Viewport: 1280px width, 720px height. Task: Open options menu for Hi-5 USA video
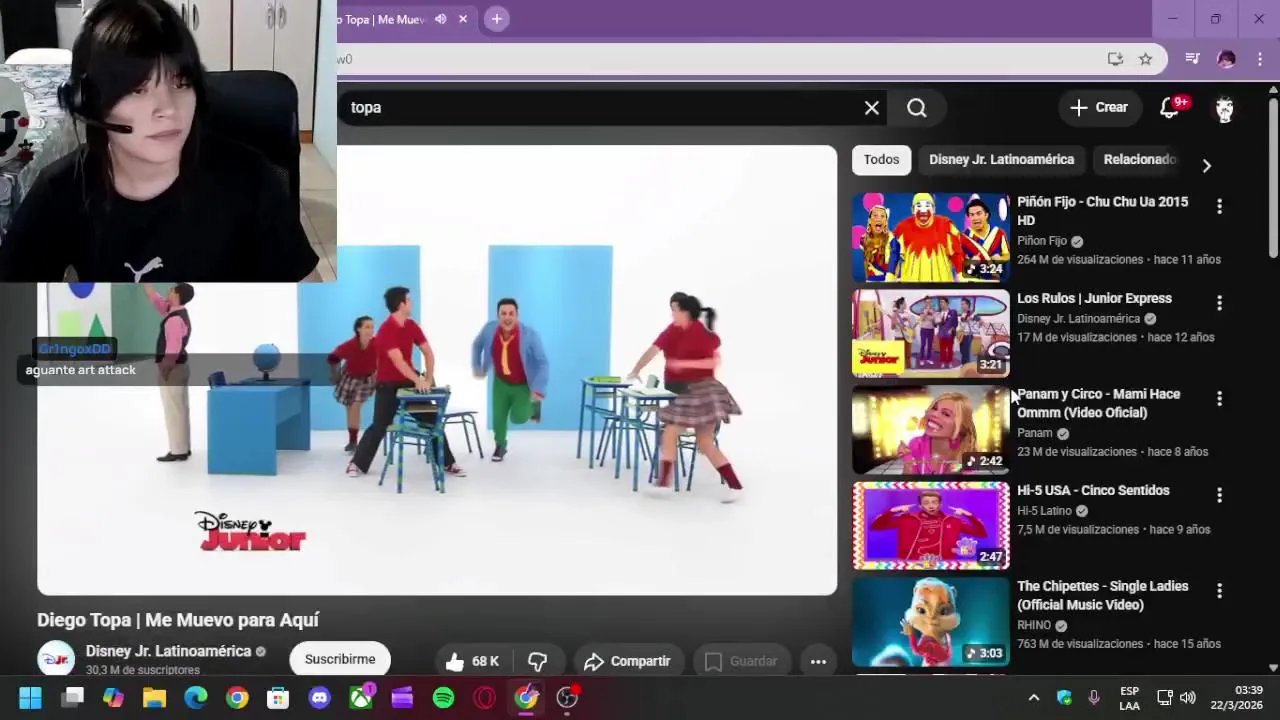click(1219, 494)
